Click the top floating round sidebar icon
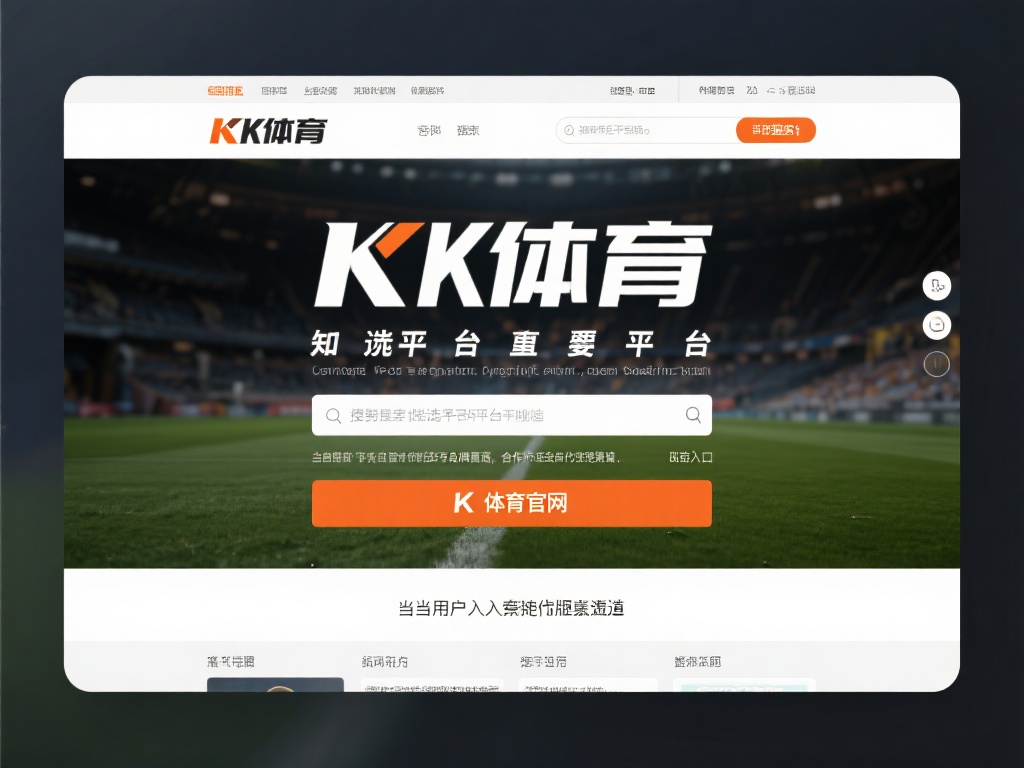 tap(936, 285)
